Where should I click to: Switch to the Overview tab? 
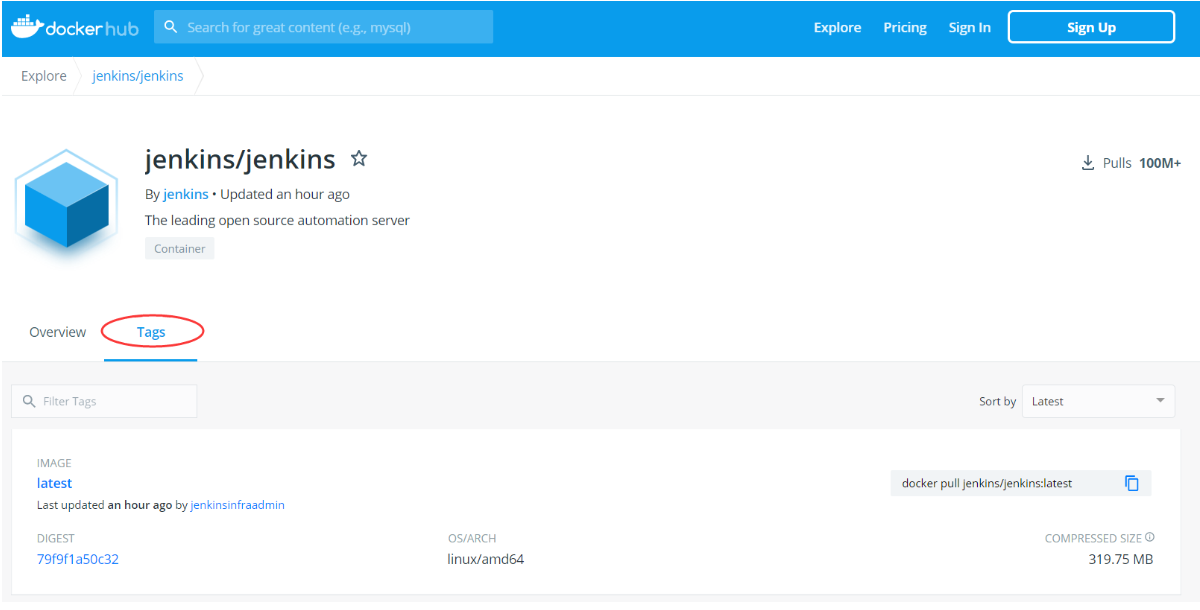tap(58, 332)
